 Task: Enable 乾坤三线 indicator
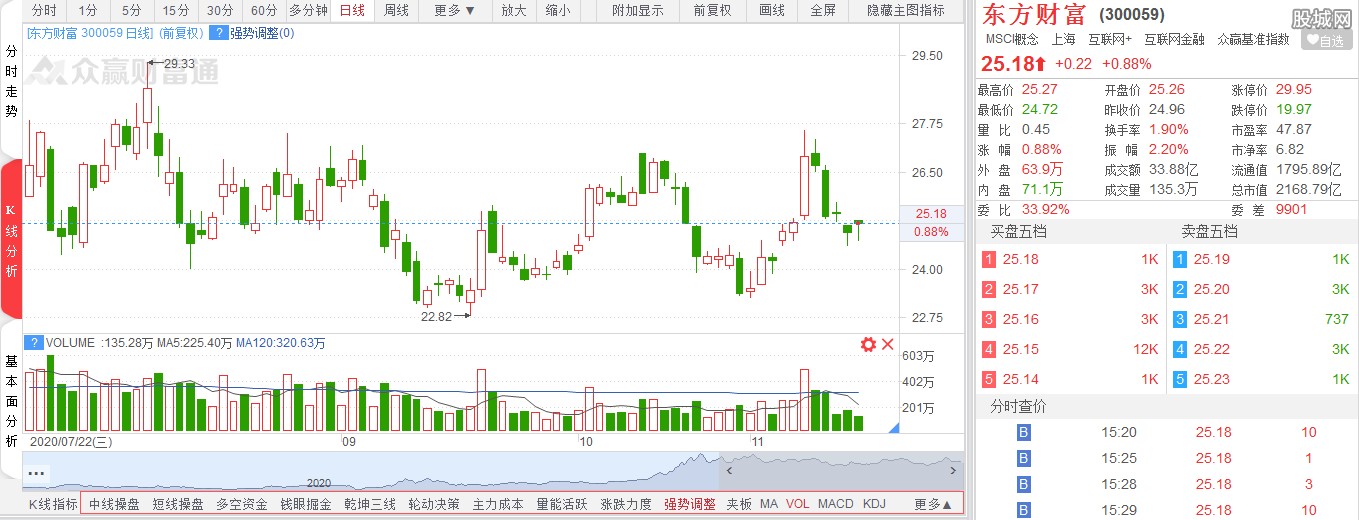pos(370,504)
